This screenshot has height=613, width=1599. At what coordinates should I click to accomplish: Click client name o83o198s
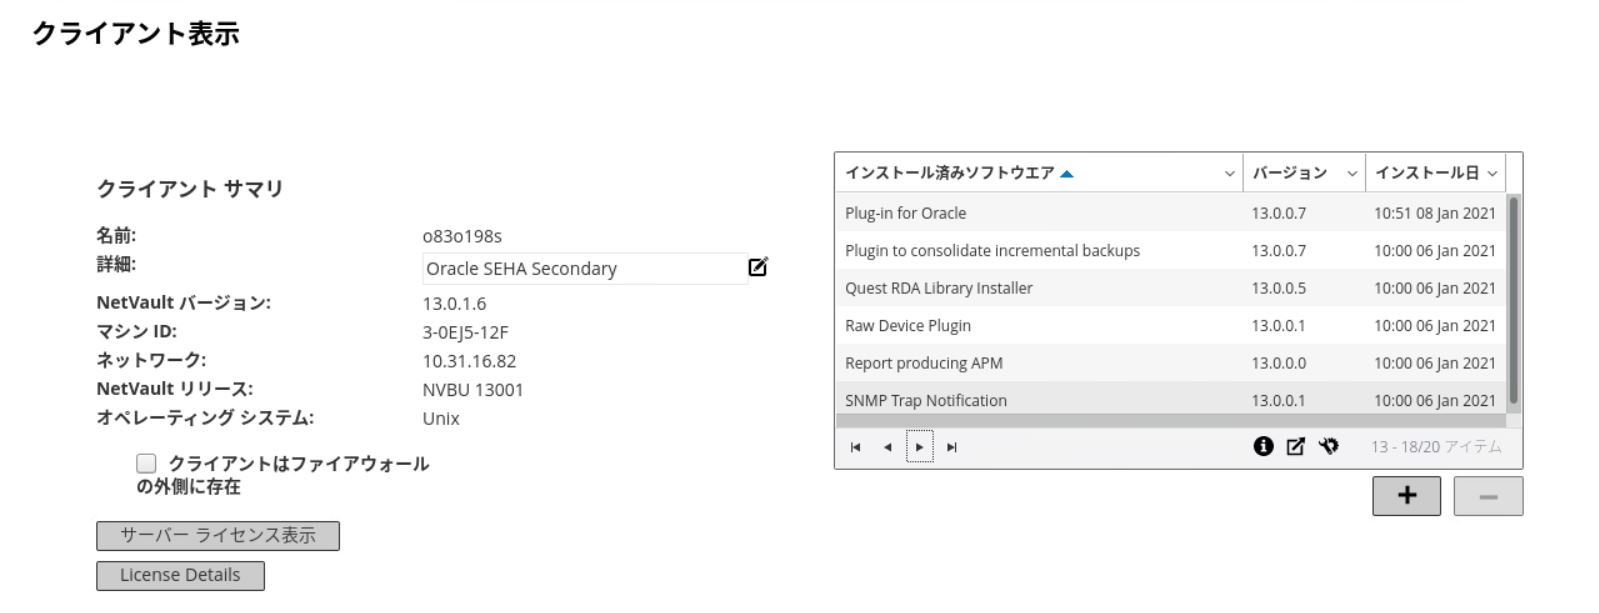(462, 237)
